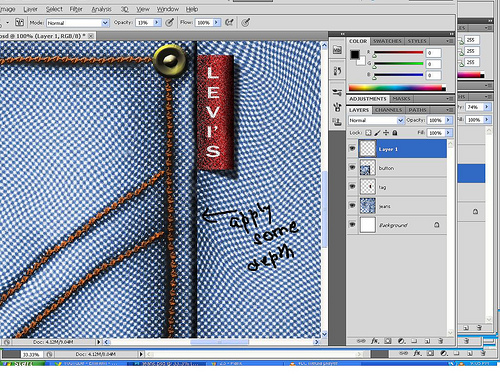This screenshot has height=375, width=500.
Task: Pick a color from the spectrum ramp
Action: pos(397,88)
